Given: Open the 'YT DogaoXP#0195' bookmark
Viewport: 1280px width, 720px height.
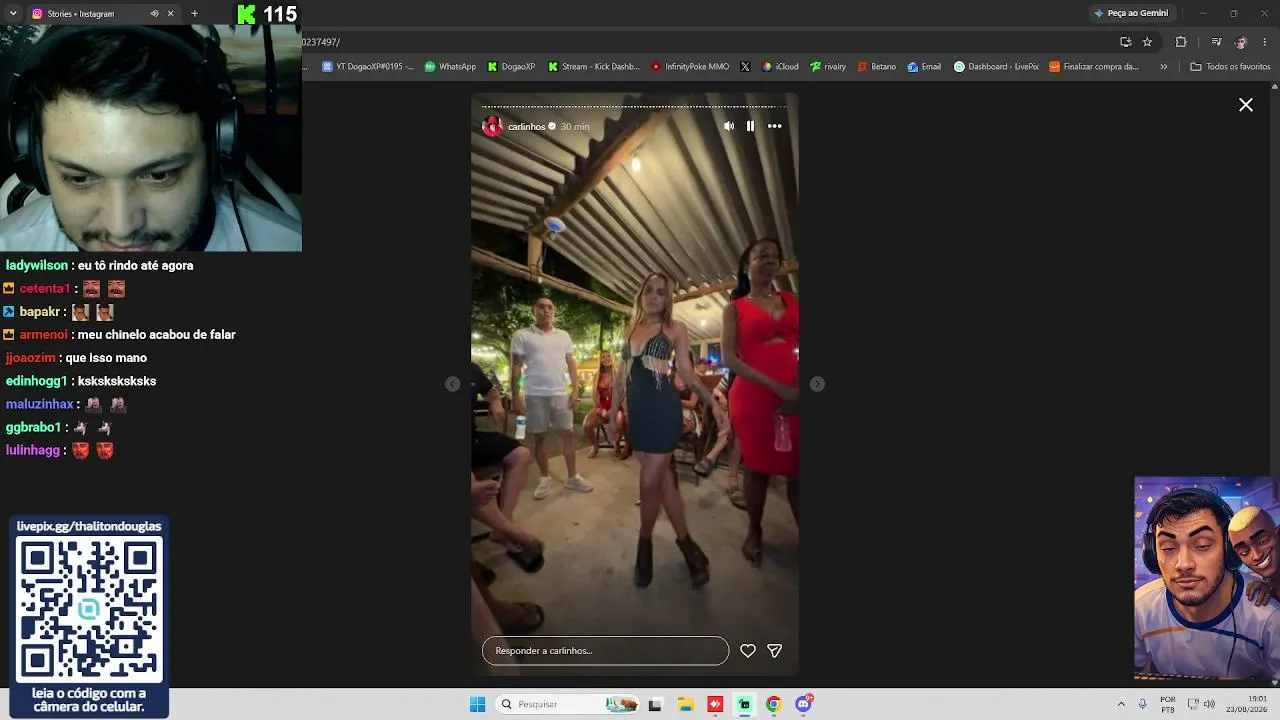Looking at the screenshot, I should point(368,67).
